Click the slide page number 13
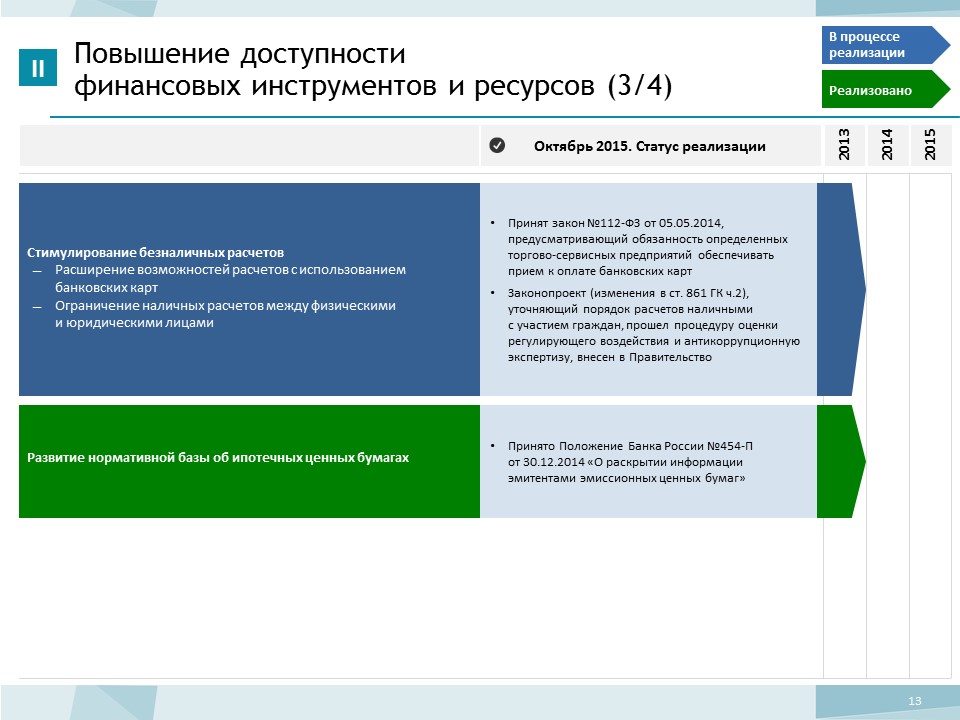This screenshot has width=960, height=720. click(x=915, y=701)
